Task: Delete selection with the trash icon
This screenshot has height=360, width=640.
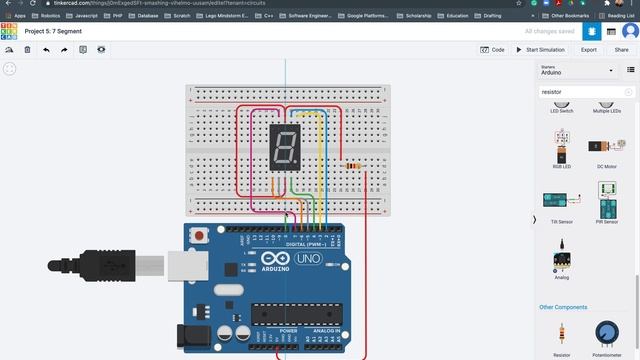Action: click(27, 50)
